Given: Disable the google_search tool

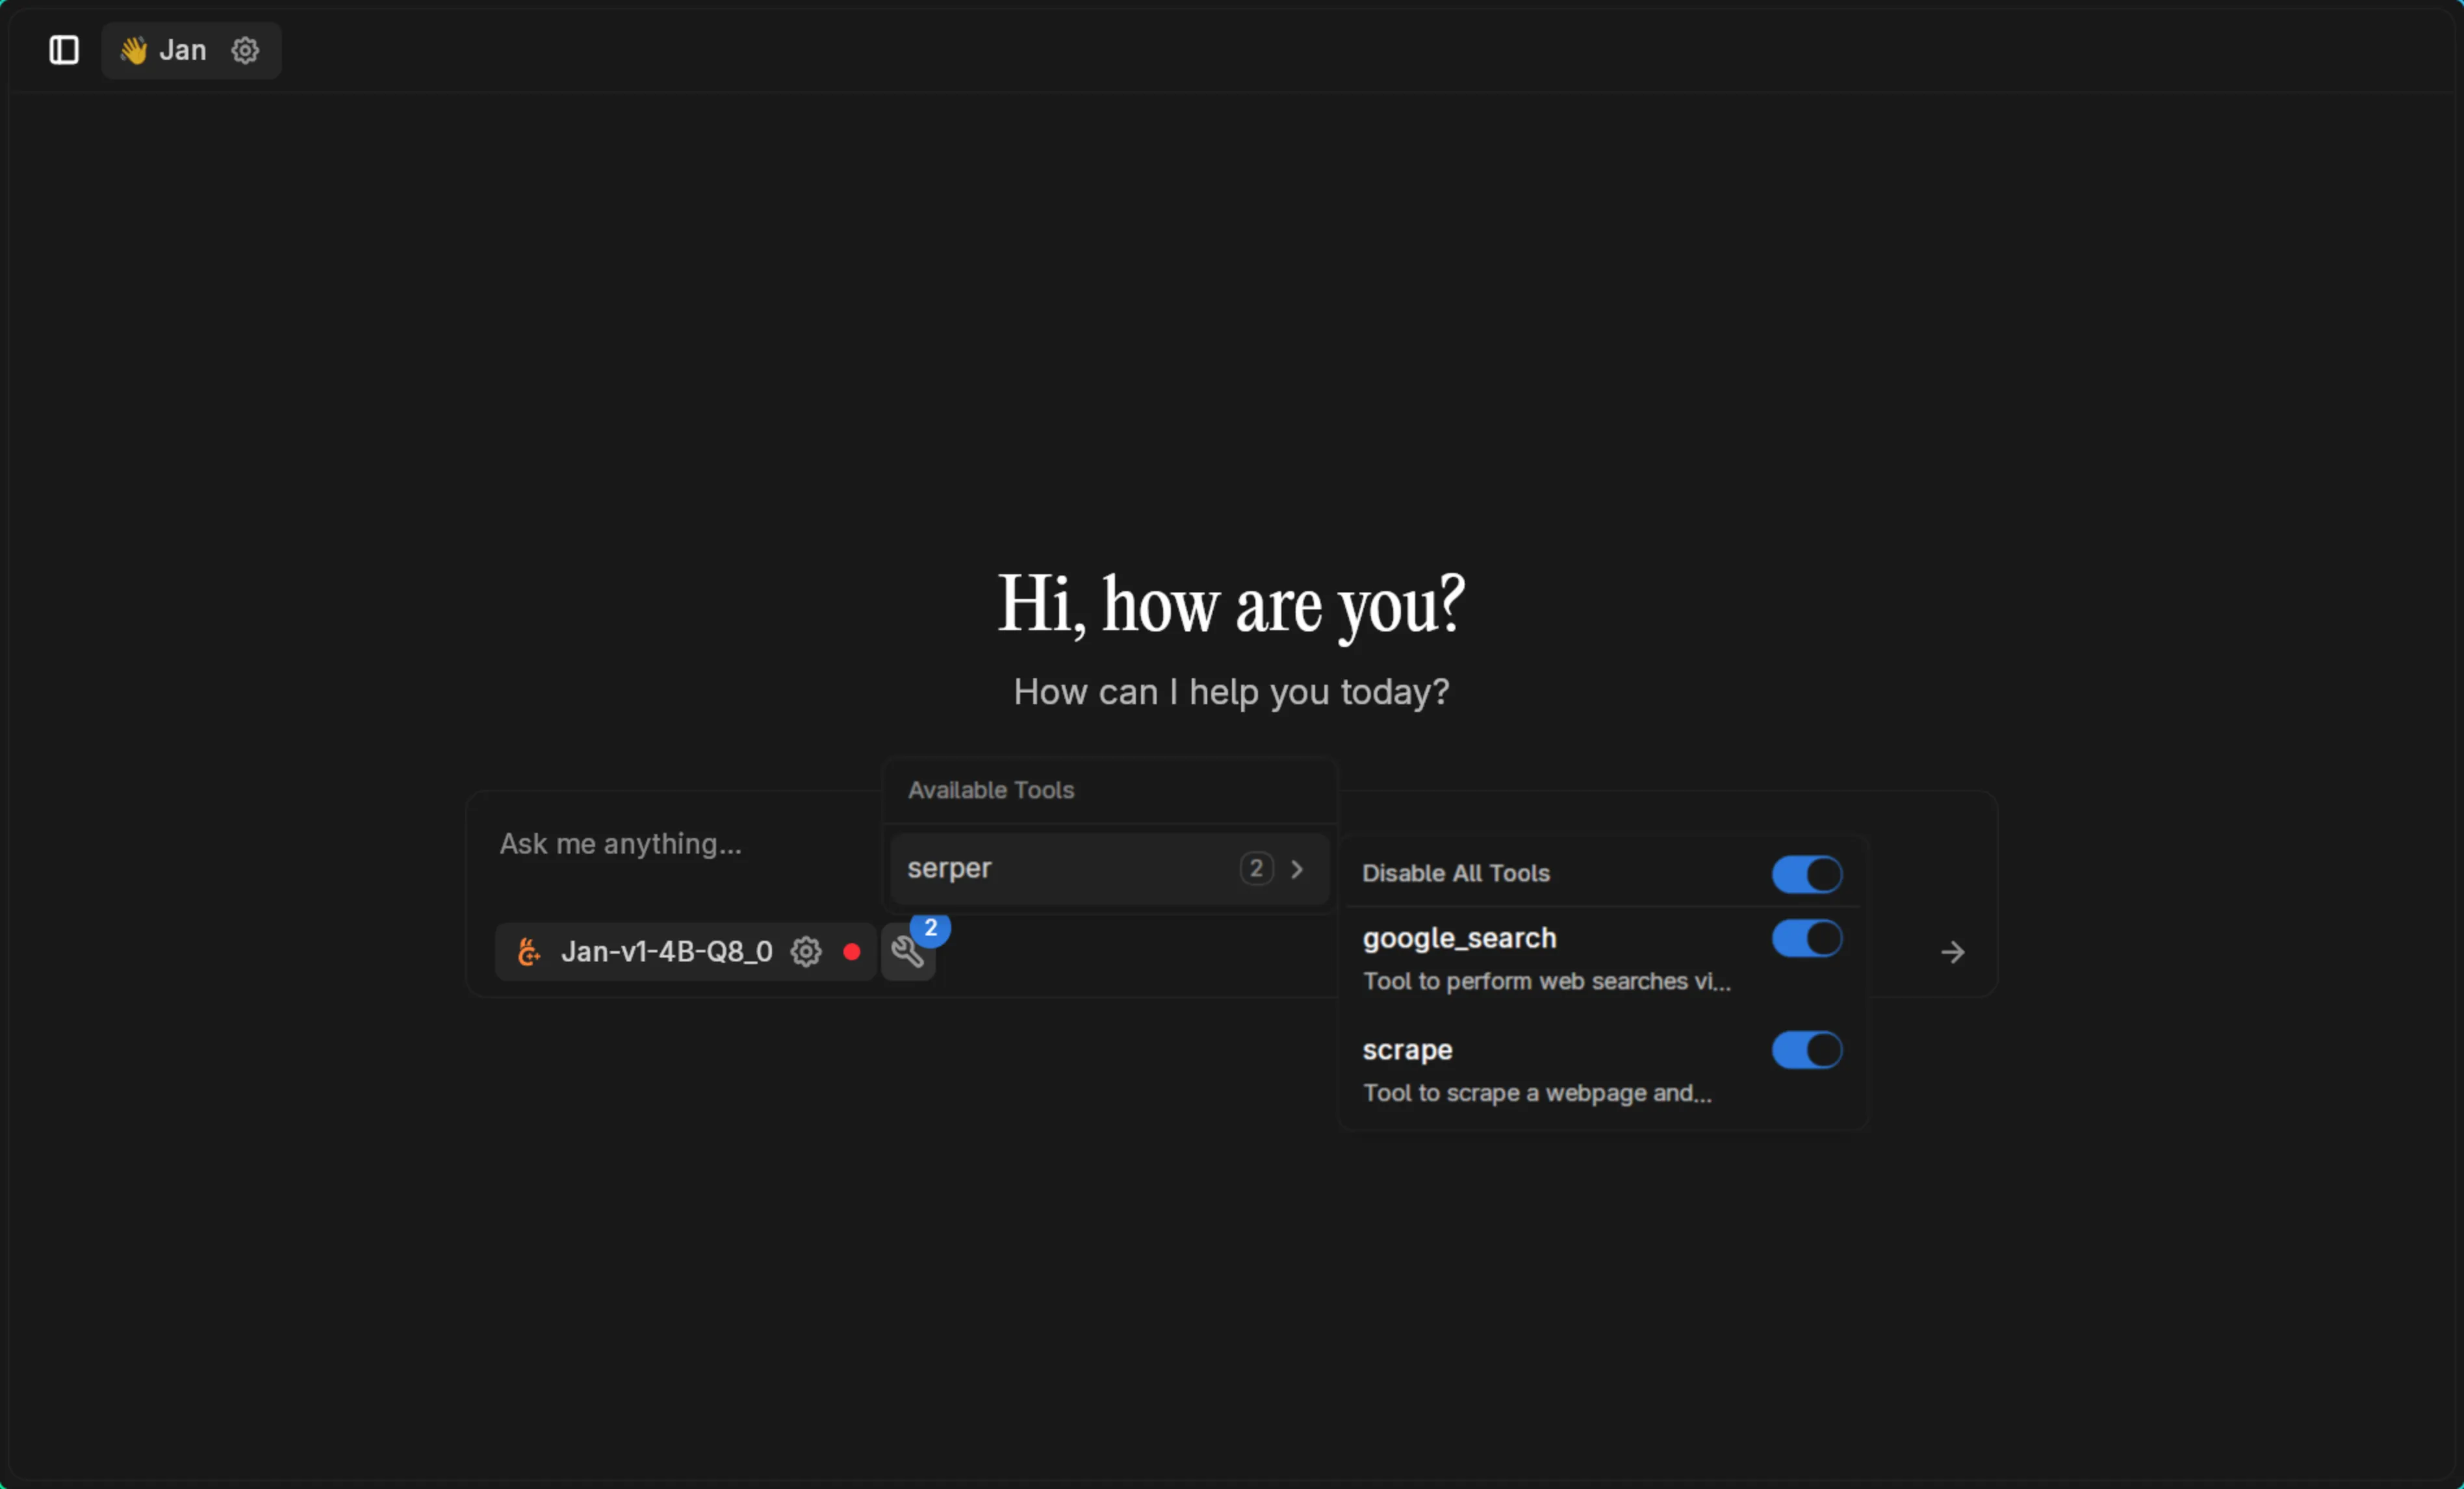Looking at the screenshot, I should pos(1805,938).
